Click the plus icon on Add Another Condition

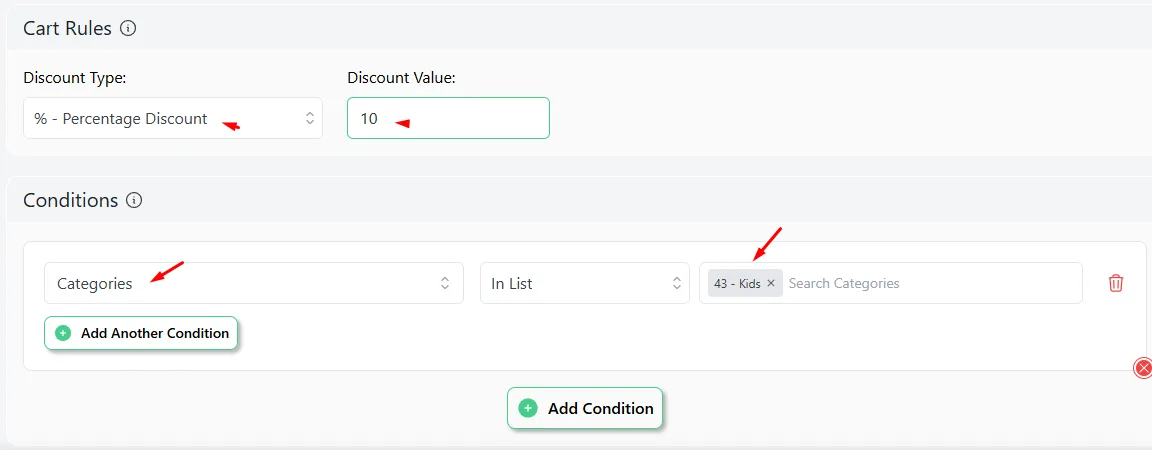coord(63,333)
